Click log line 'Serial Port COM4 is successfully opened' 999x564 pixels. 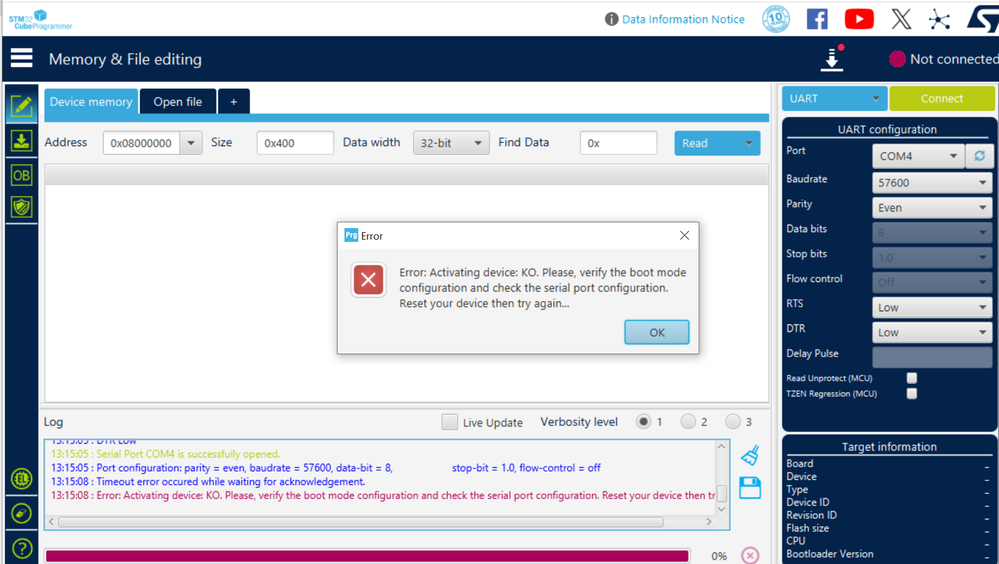166,454
